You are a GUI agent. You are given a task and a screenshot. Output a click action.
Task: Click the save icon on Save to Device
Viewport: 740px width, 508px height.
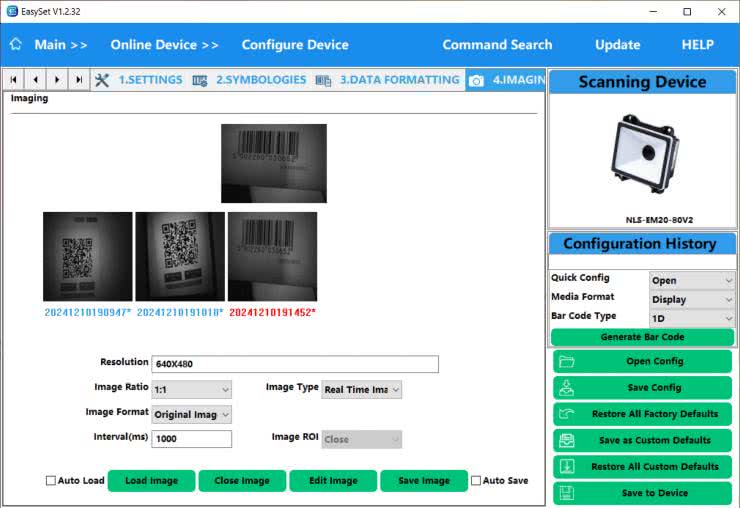point(566,492)
